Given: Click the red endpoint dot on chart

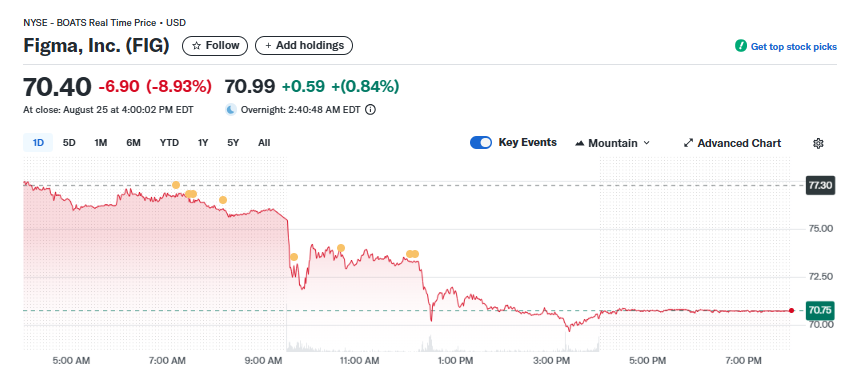Looking at the screenshot, I should click(791, 310).
